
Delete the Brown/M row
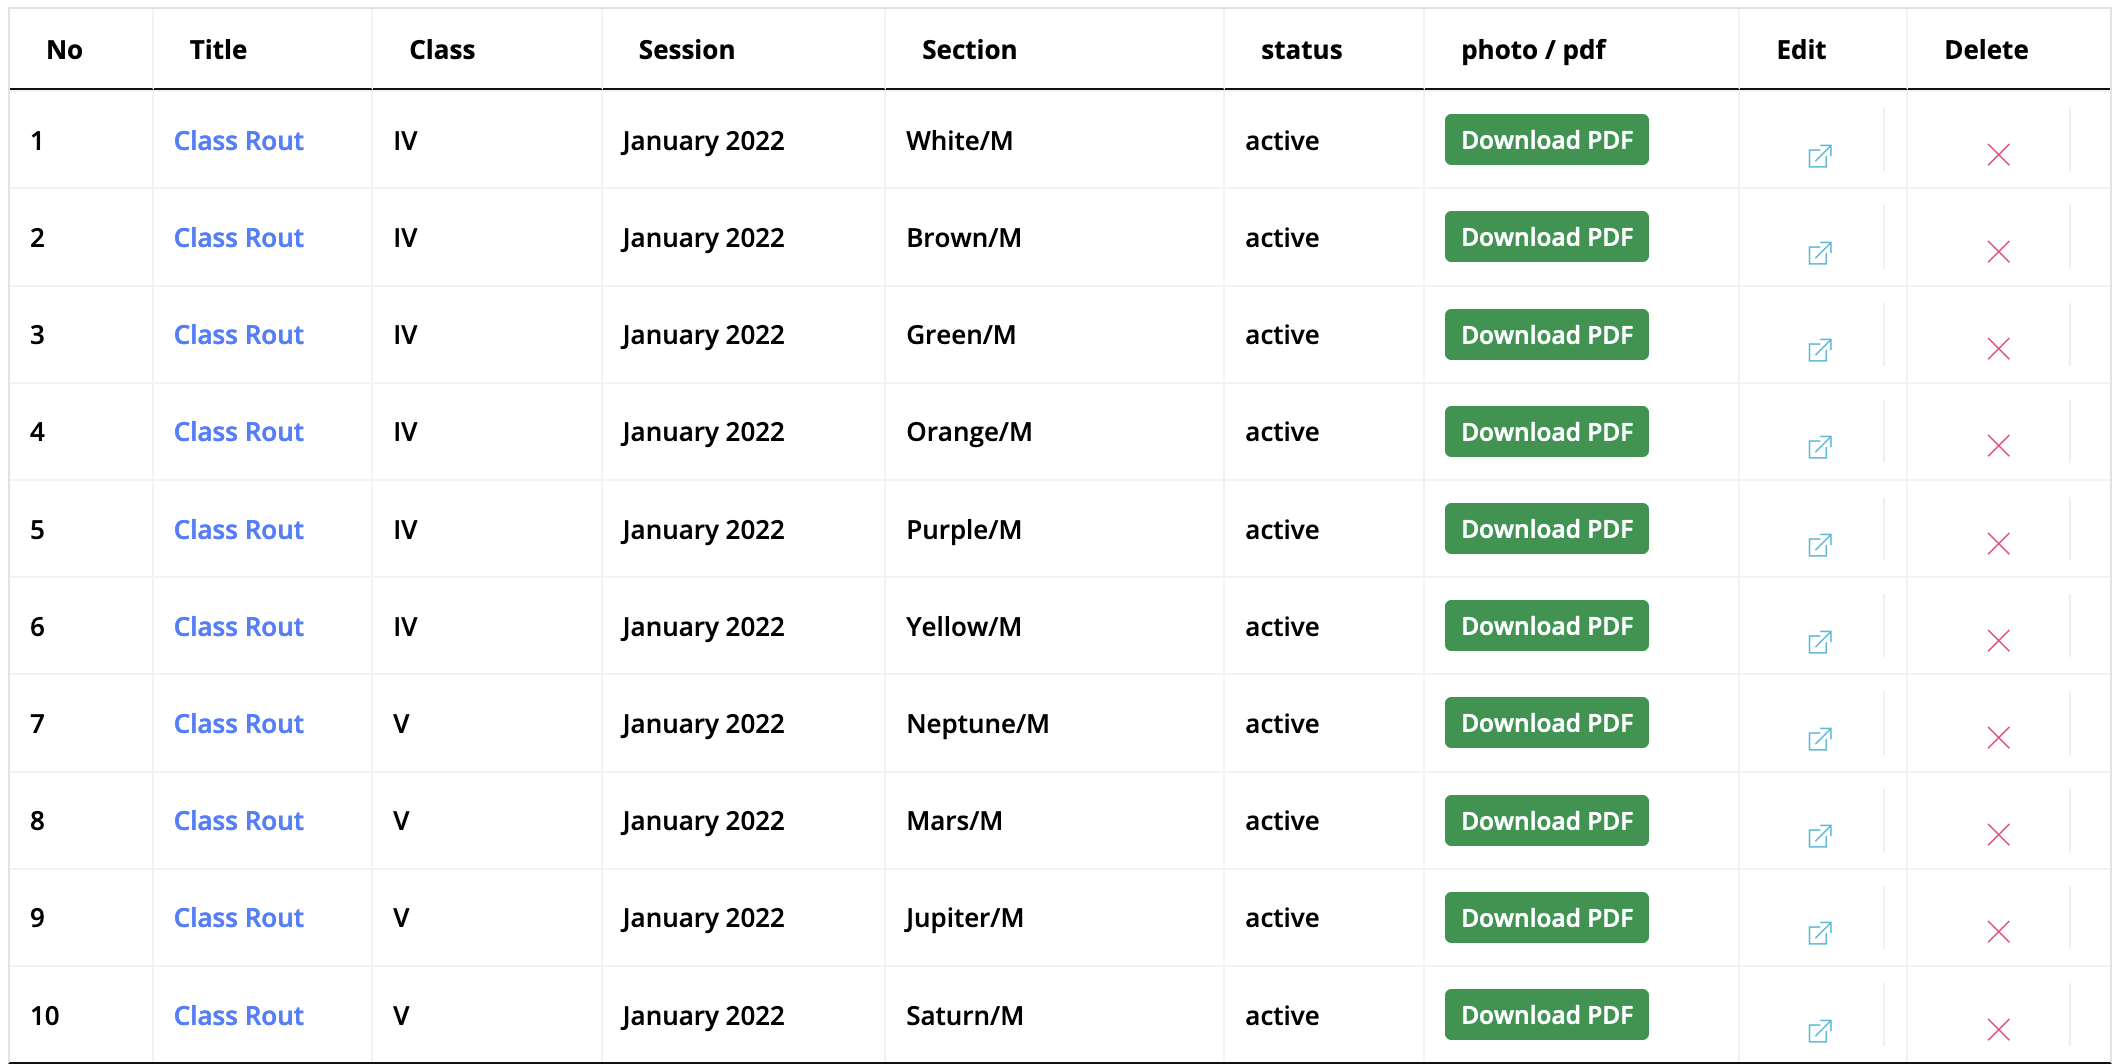pos(1998,252)
